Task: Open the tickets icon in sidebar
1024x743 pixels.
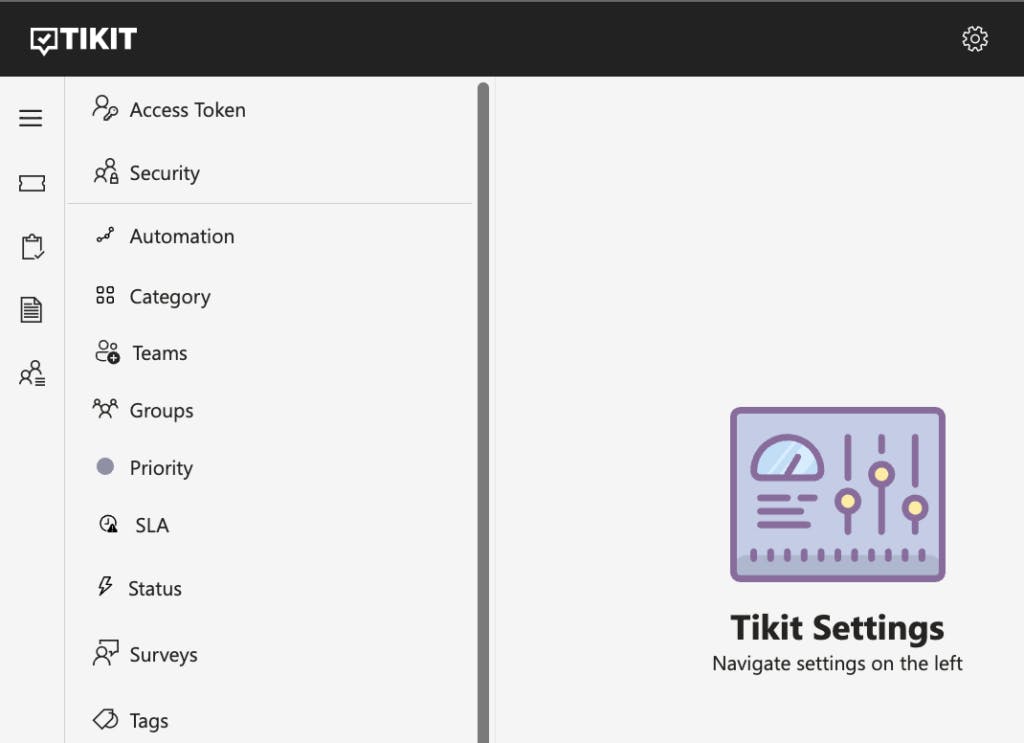Action: pyautogui.click(x=32, y=183)
